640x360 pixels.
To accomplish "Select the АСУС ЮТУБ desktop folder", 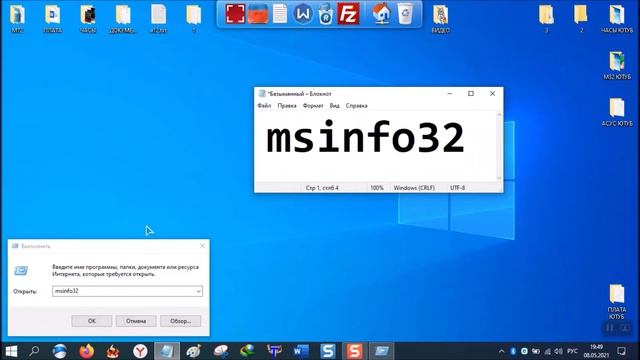I will click(x=617, y=112).
